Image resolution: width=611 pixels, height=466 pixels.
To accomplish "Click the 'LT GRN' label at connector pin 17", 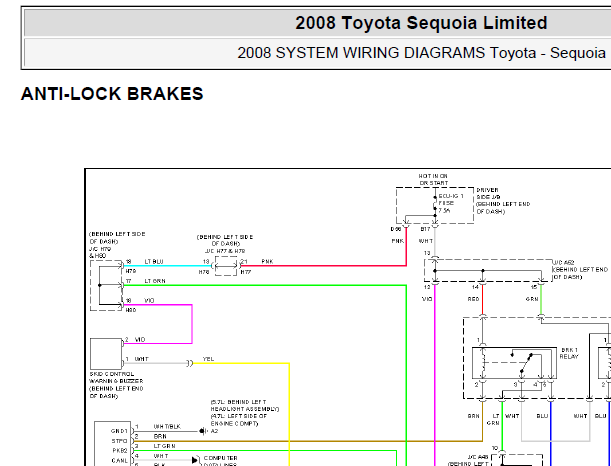I will pos(155,281).
